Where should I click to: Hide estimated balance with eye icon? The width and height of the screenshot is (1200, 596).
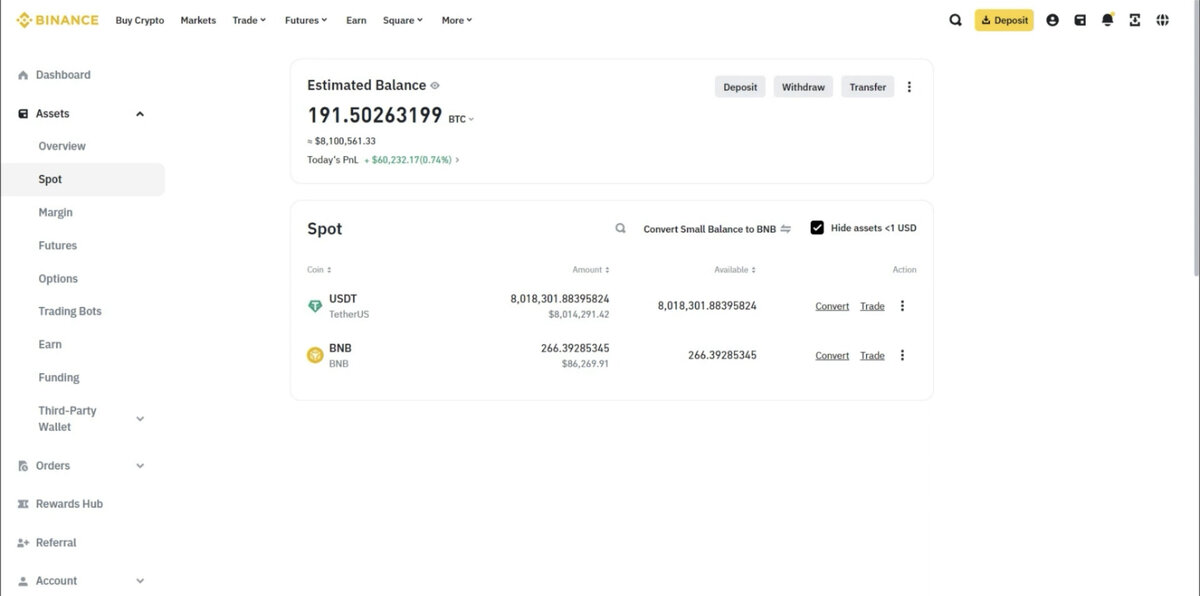(435, 86)
